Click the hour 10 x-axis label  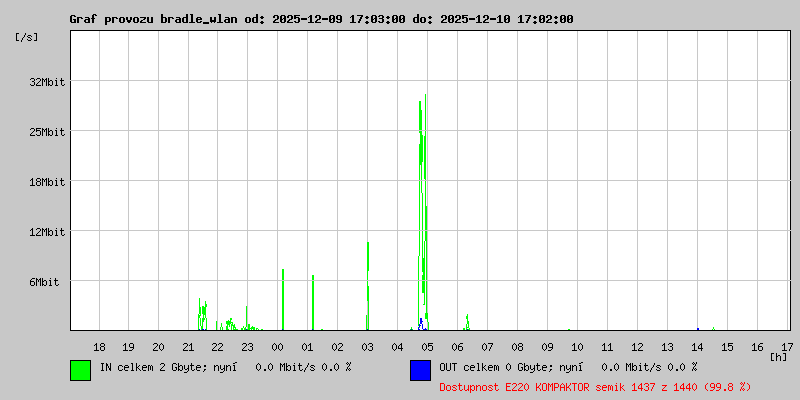[577, 347]
